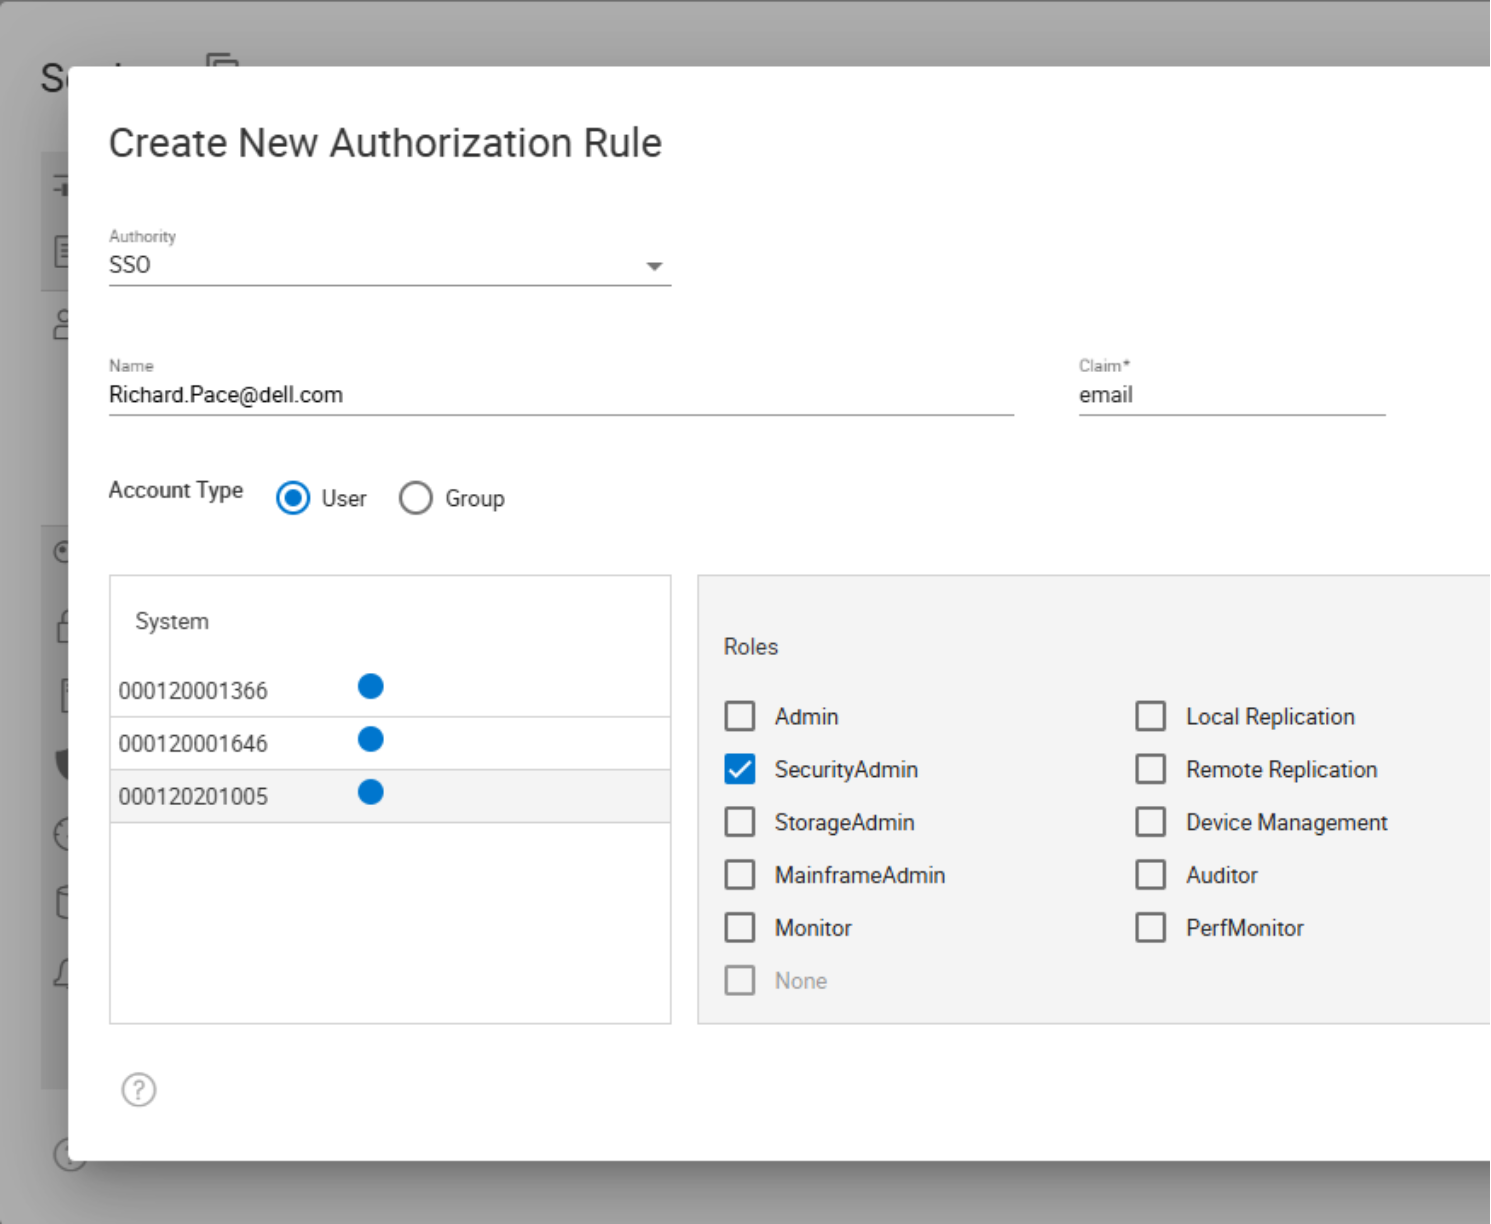Screen dimensions: 1491x1224
Task: Uncheck the SecurityAdmin role
Action: coord(740,769)
